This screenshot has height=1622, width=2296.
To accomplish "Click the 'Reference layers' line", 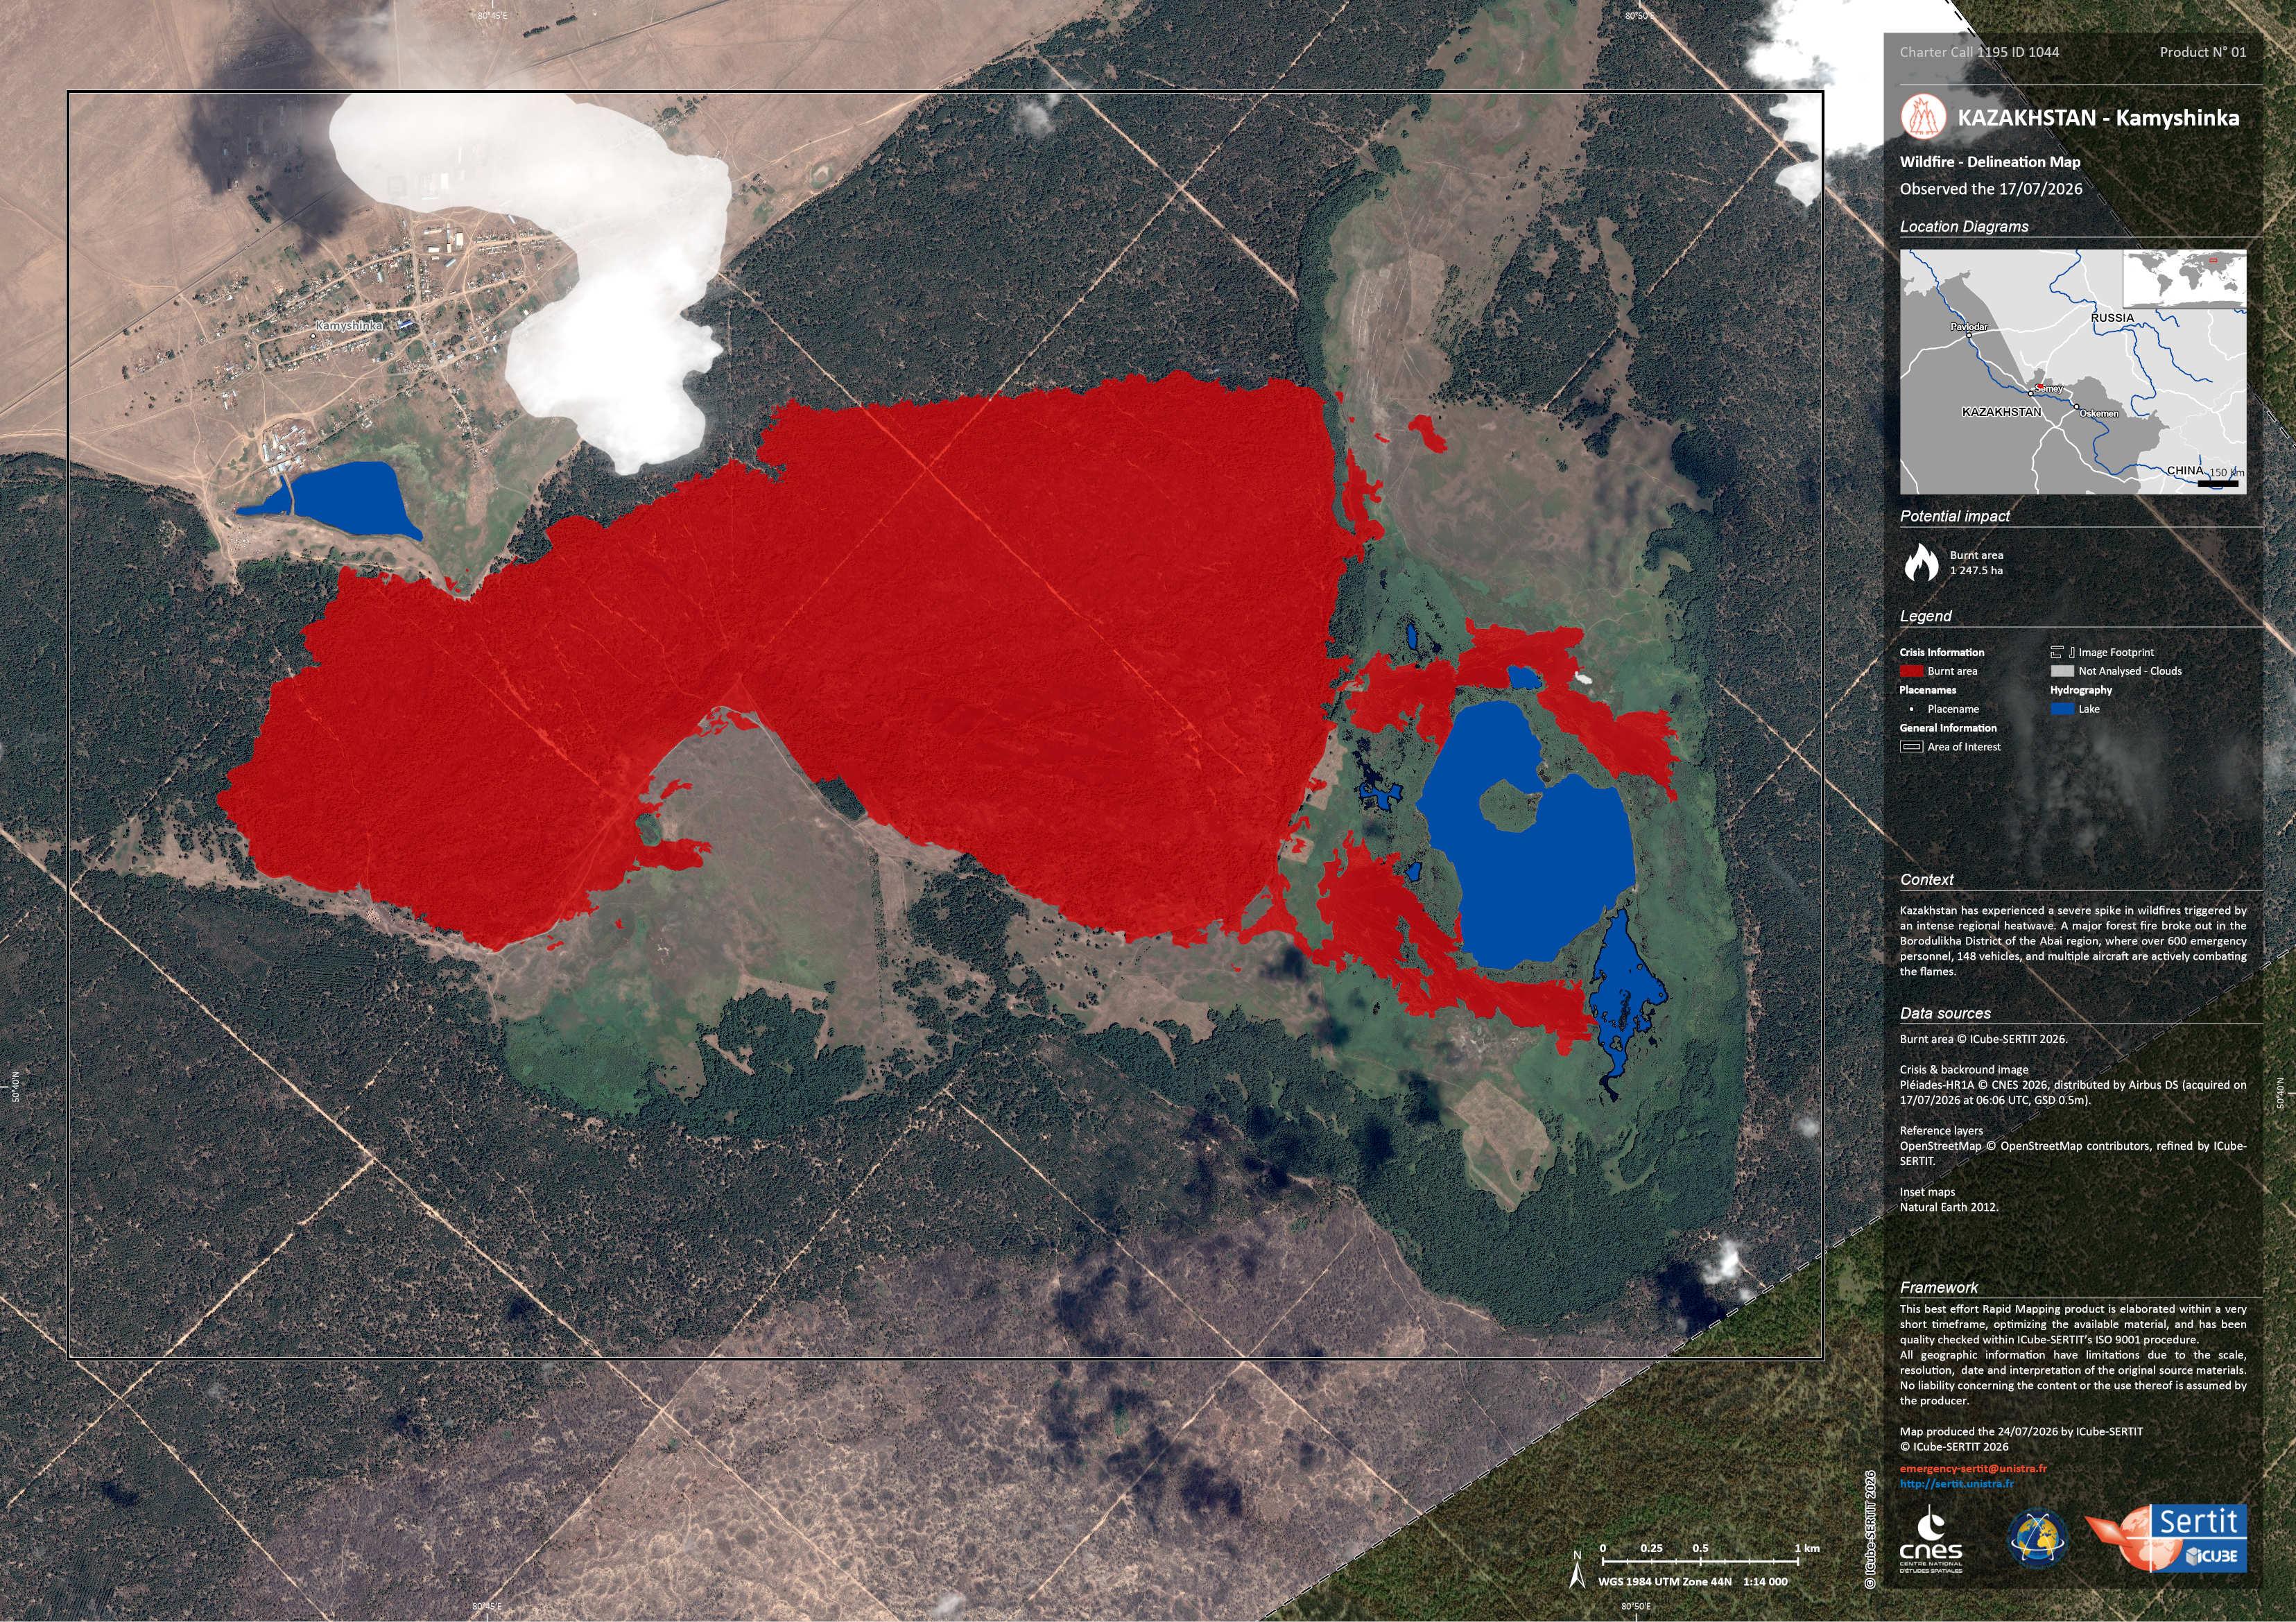I will [1941, 1131].
